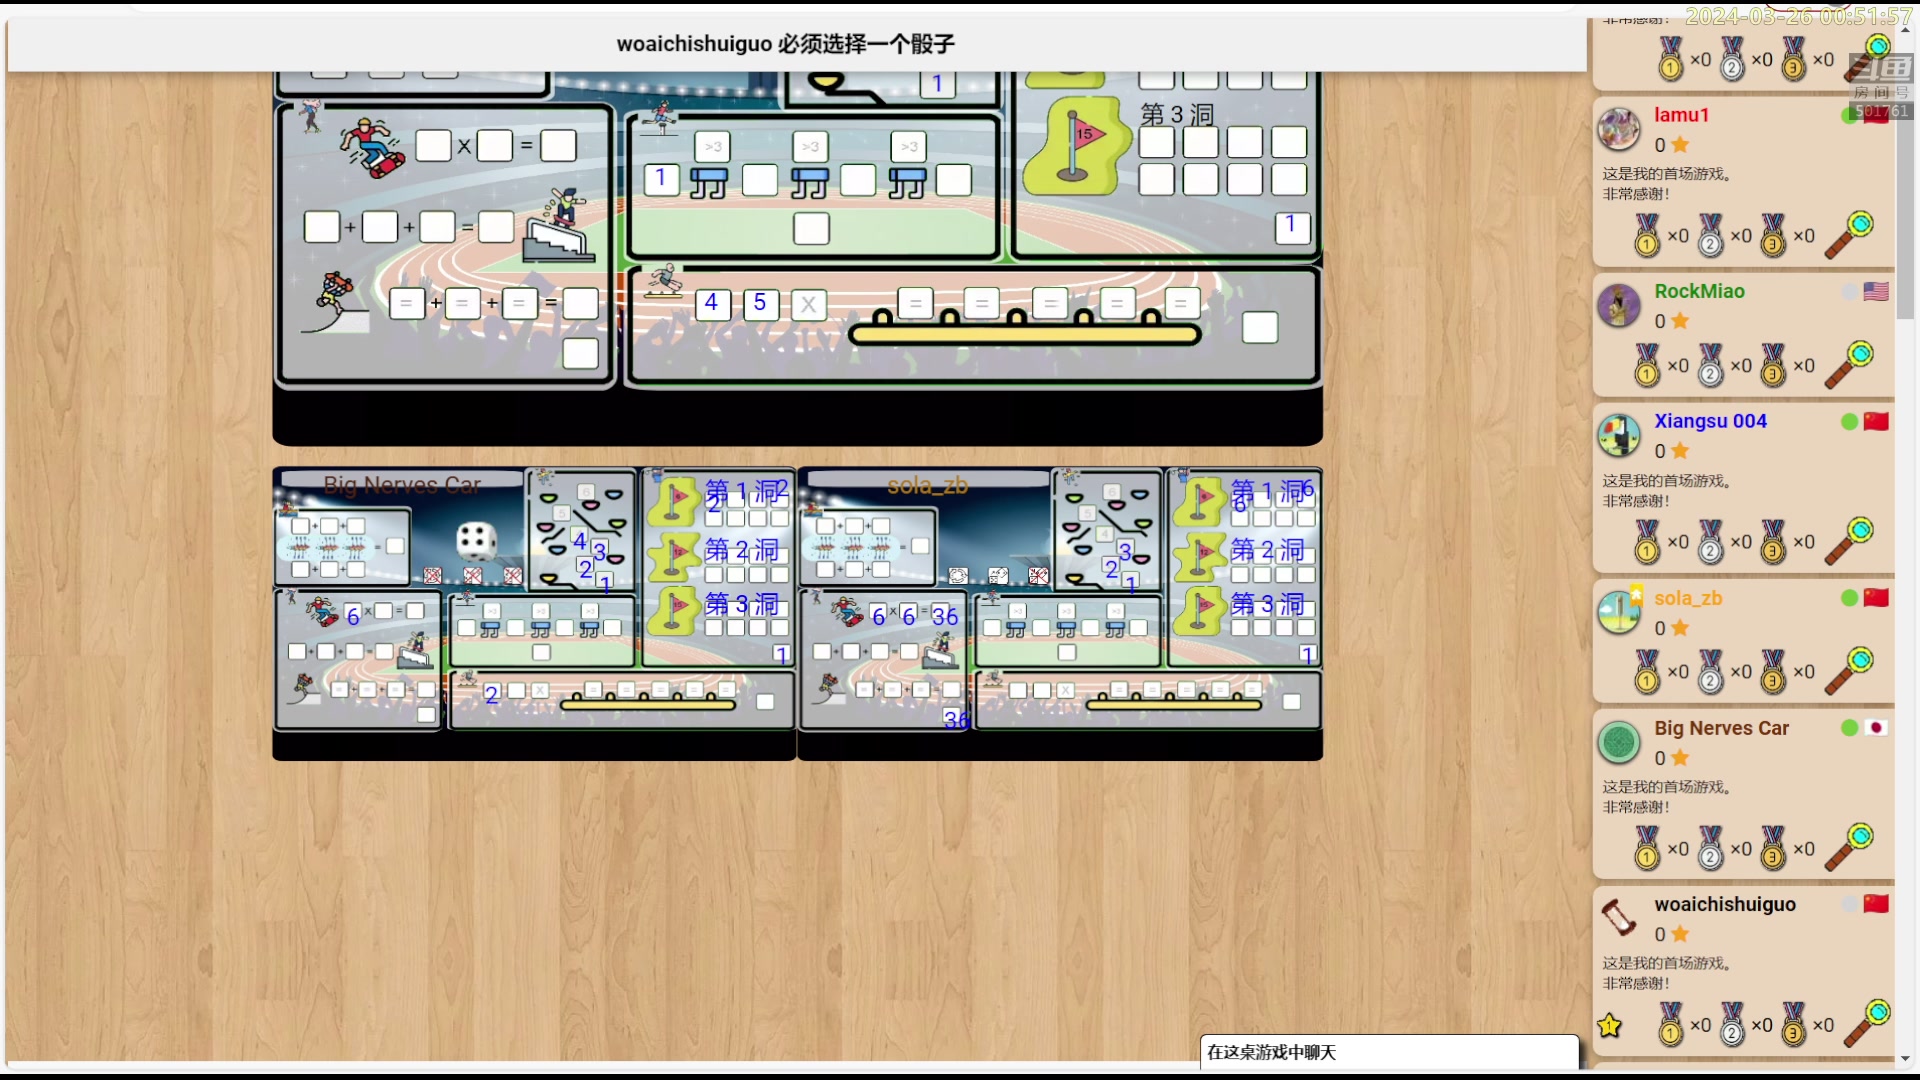1920x1080 pixels.
Task: Focus the table chat input field
Action: (1388, 1052)
